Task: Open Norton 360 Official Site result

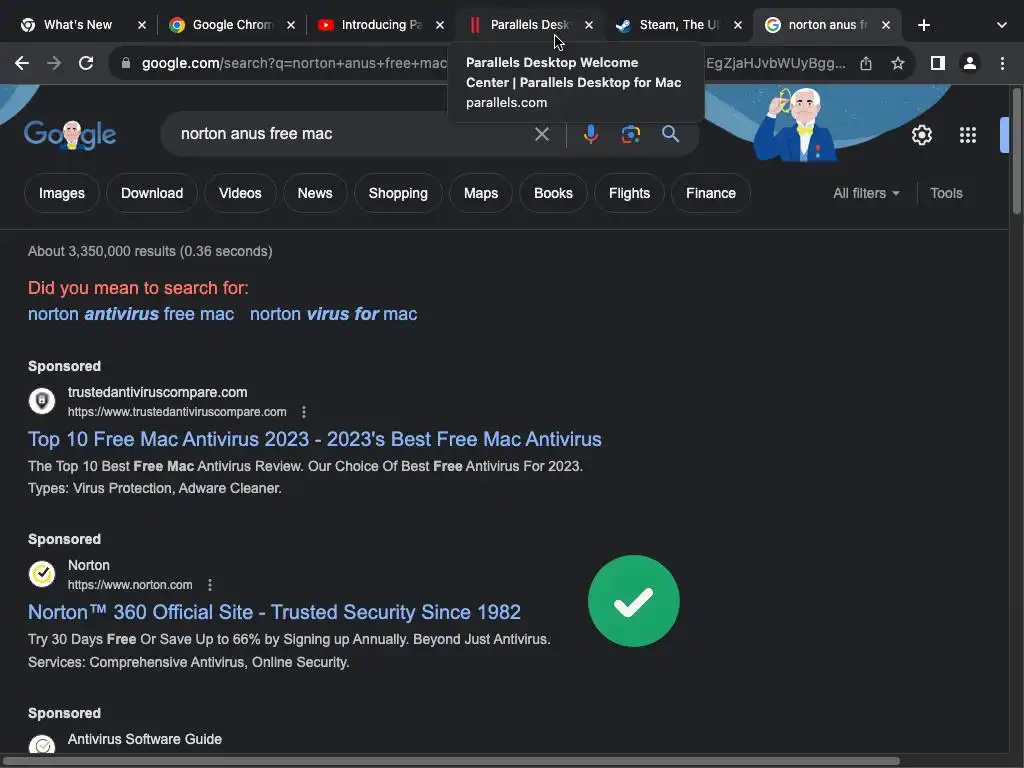Action: [x=274, y=612]
